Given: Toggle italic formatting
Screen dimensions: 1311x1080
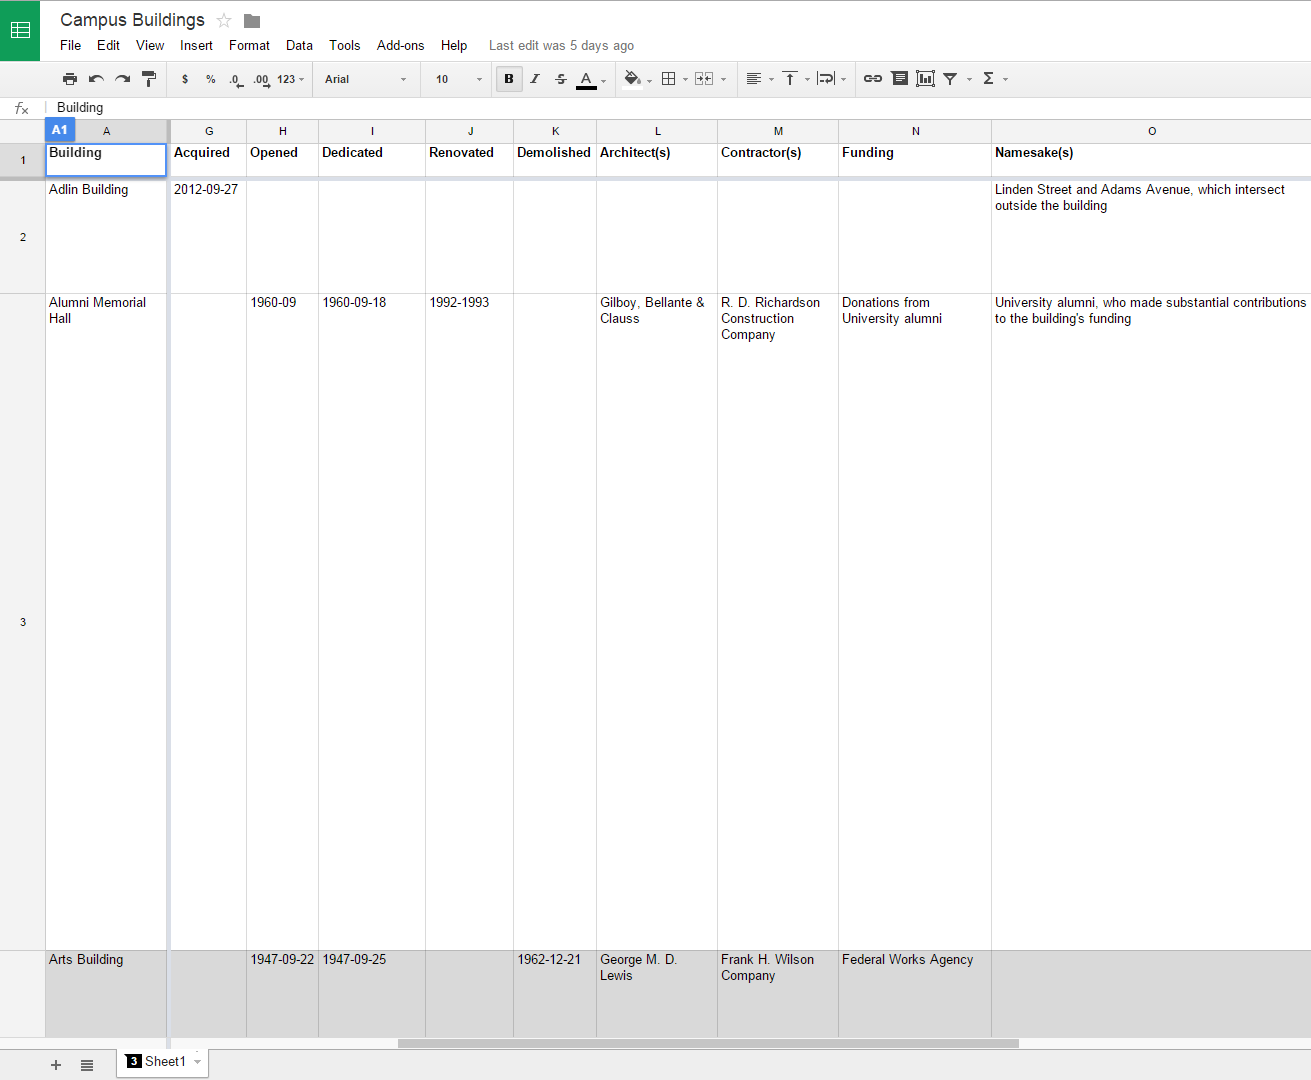Looking at the screenshot, I should coord(535,78).
